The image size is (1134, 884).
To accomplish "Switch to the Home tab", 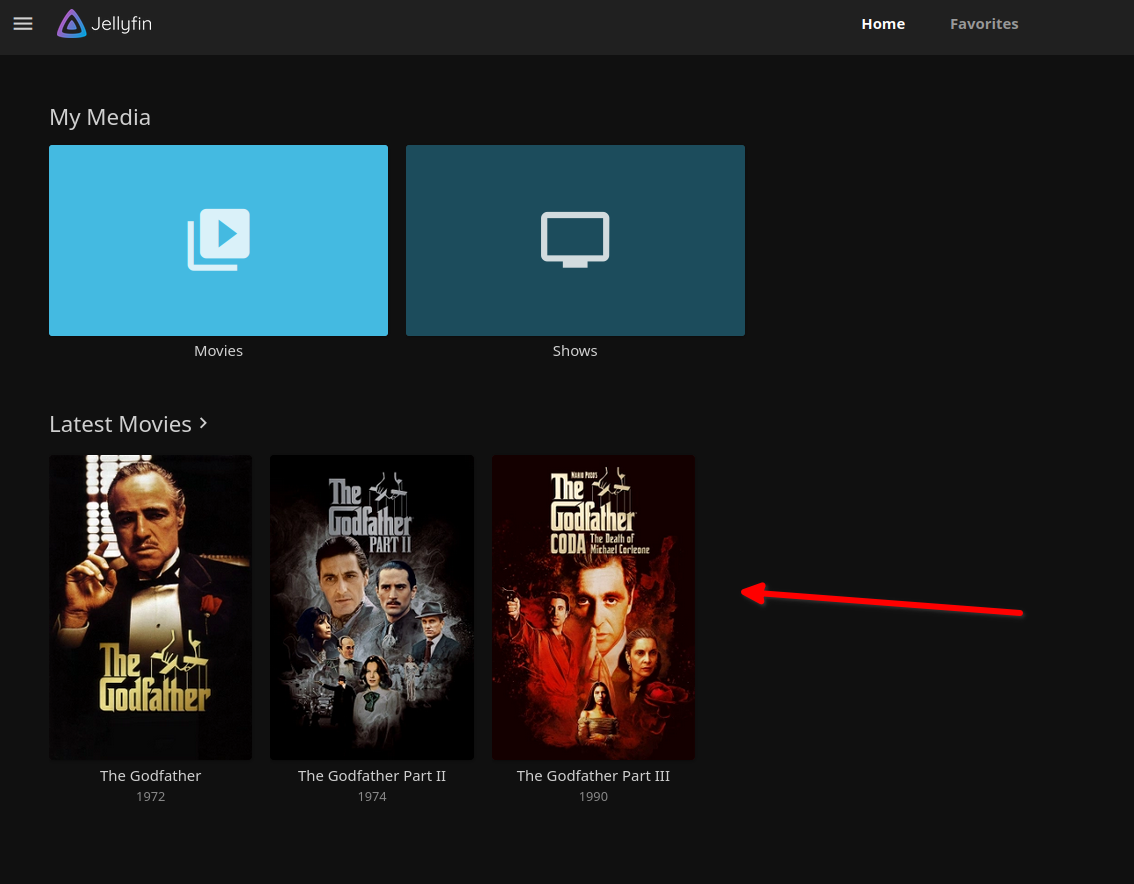I will [882, 24].
